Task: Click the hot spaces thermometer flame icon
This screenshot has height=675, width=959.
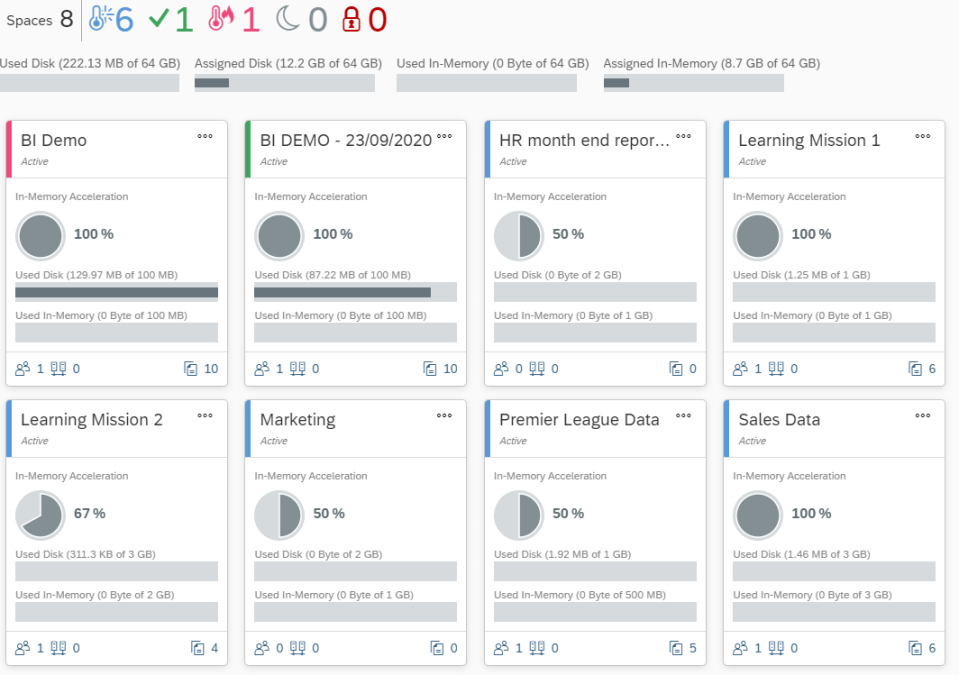Action: point(222,19)
